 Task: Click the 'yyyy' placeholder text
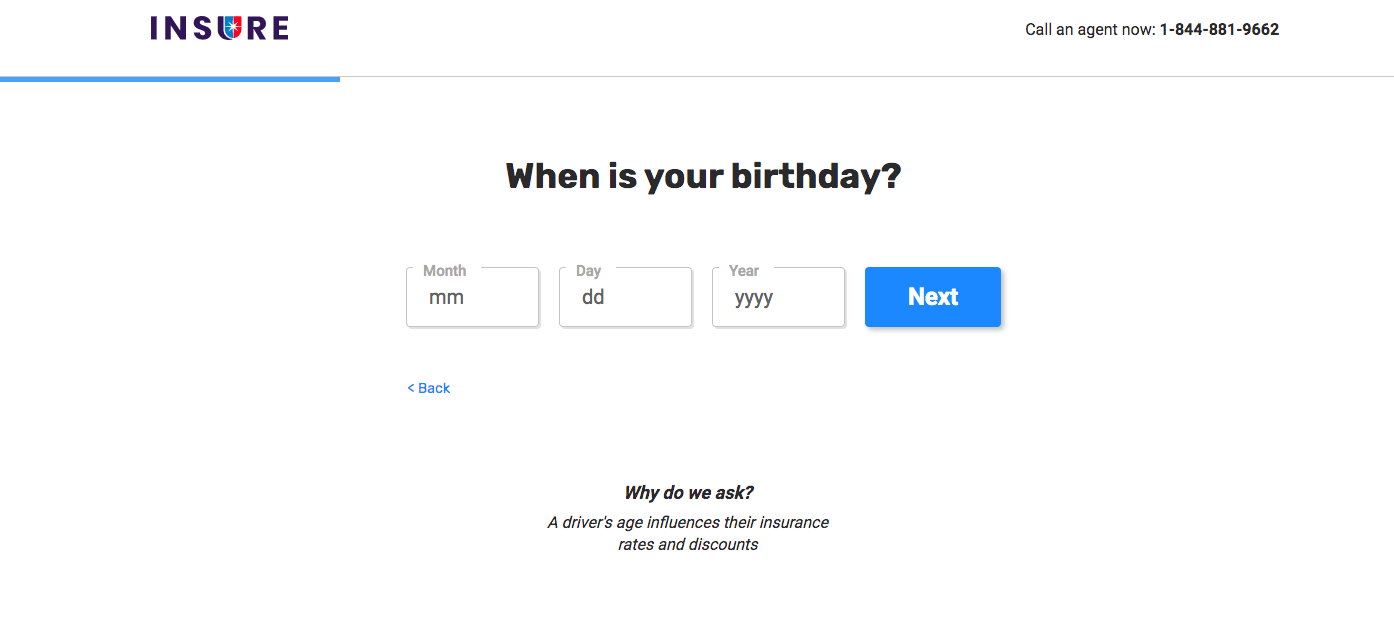coord(754,297)
